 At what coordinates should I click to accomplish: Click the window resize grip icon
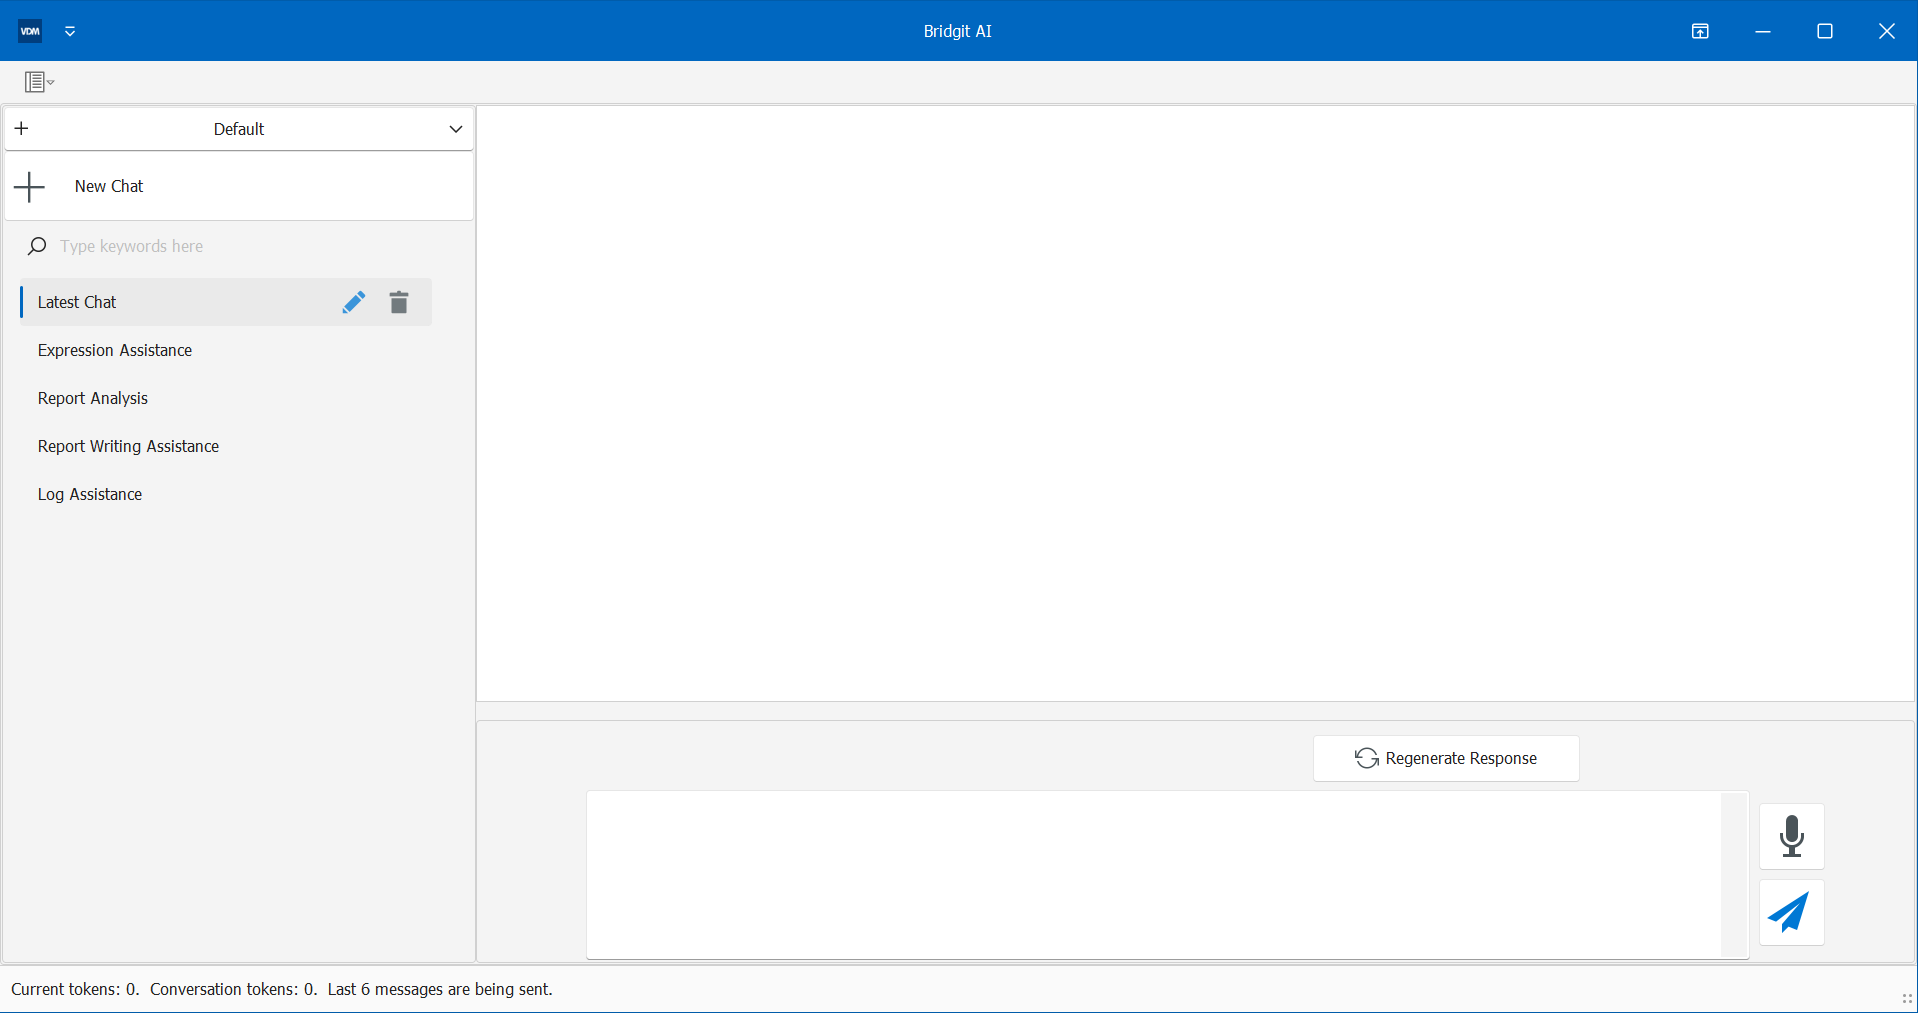1907,999
